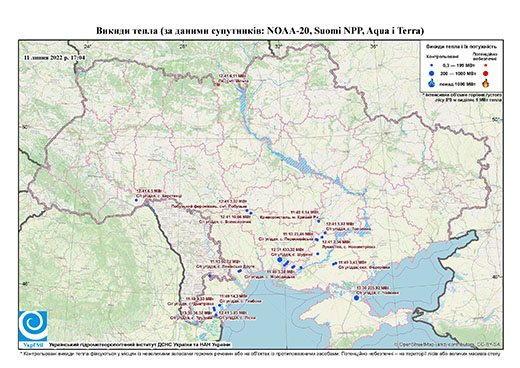Click the "11:43 21,44 МВт" label
The width and height of the screenshot is (520, 368).
(x=298, y=234)
